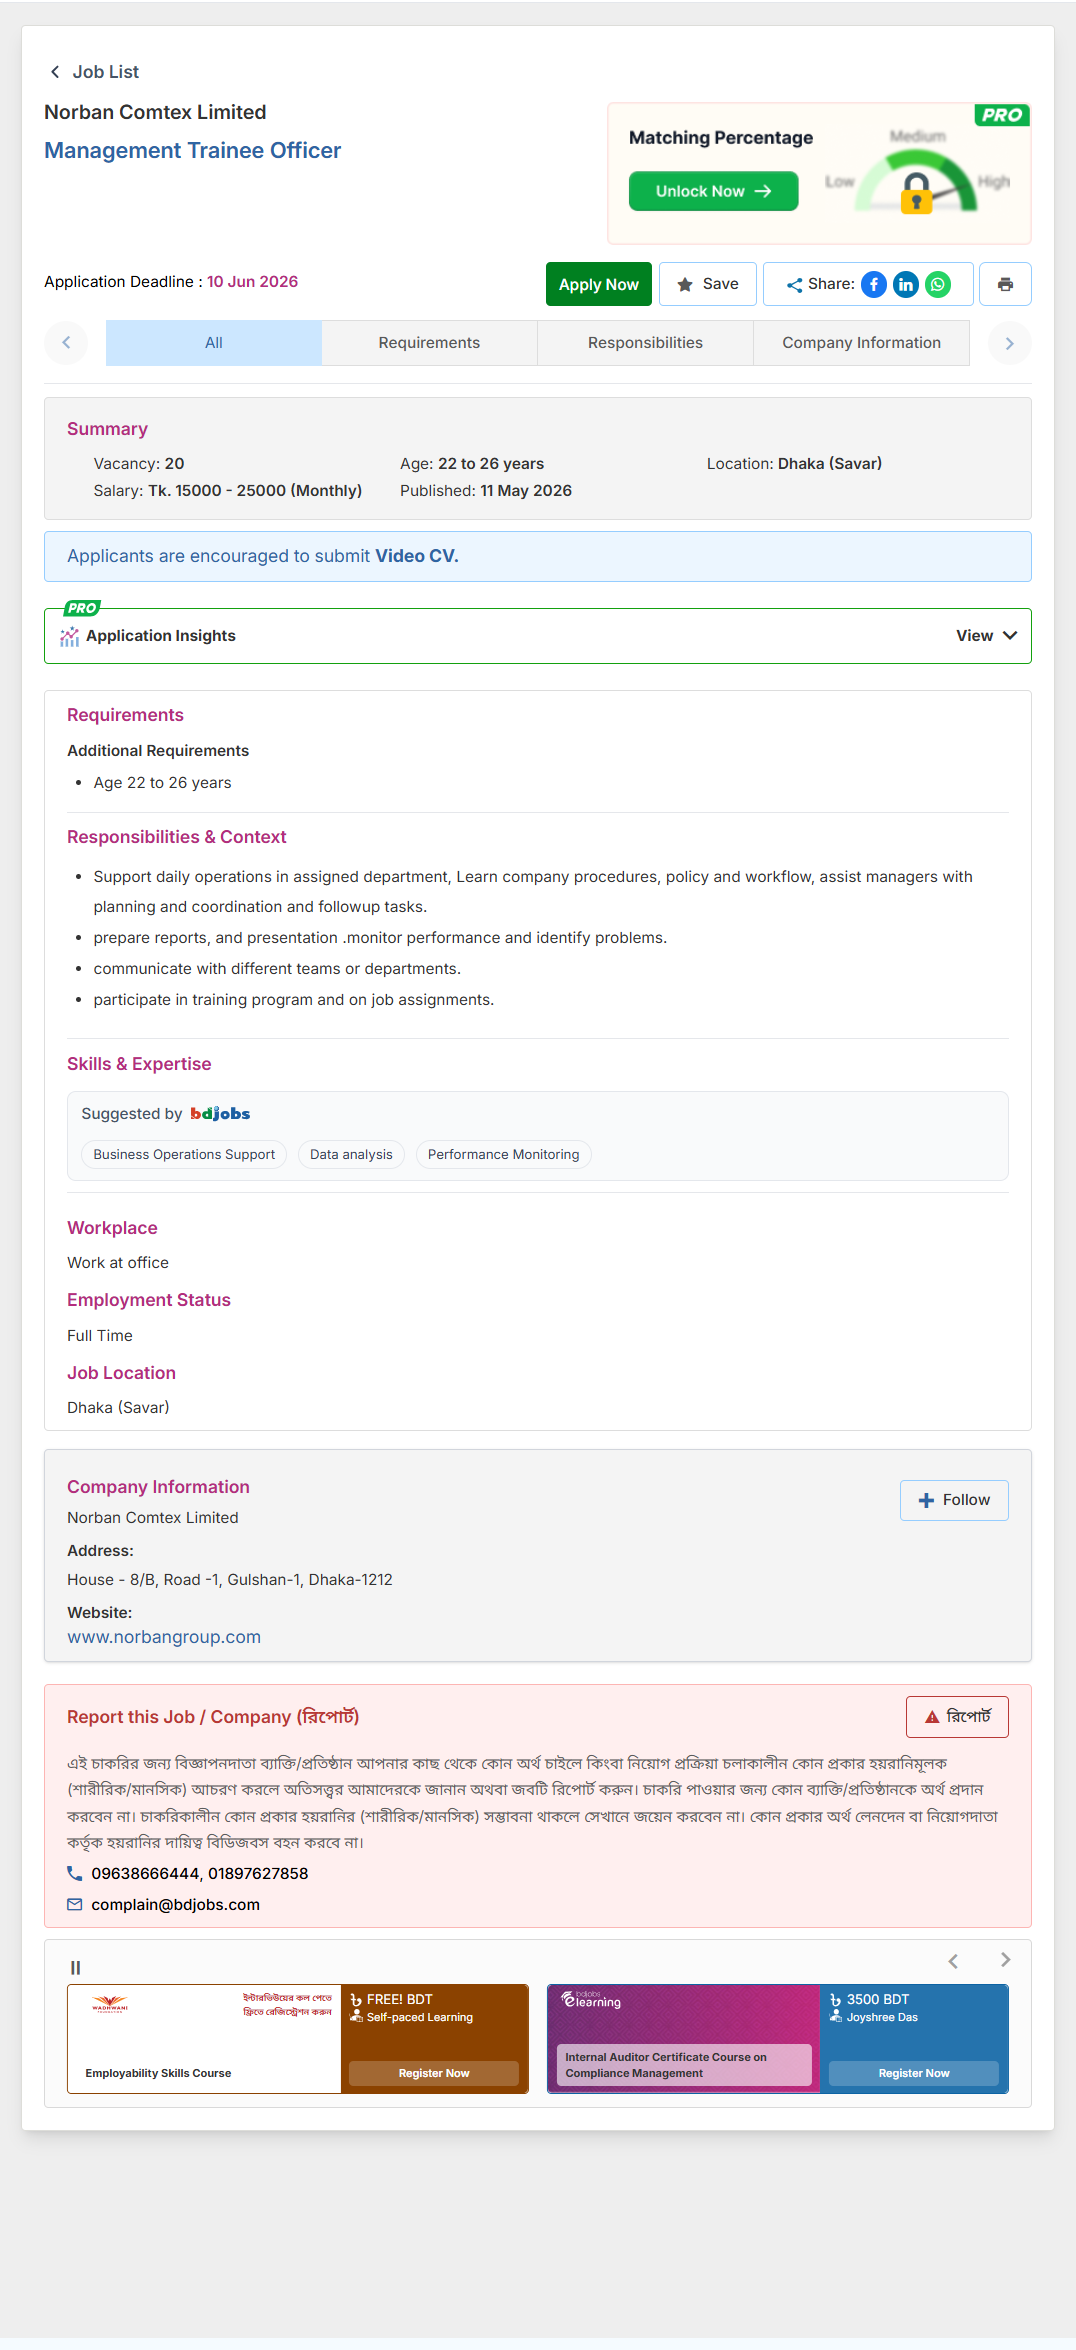Viewport: 1076px width, 2350px height.
Task: Click the lock icon on matching gauge
Action: pos(916,192)
